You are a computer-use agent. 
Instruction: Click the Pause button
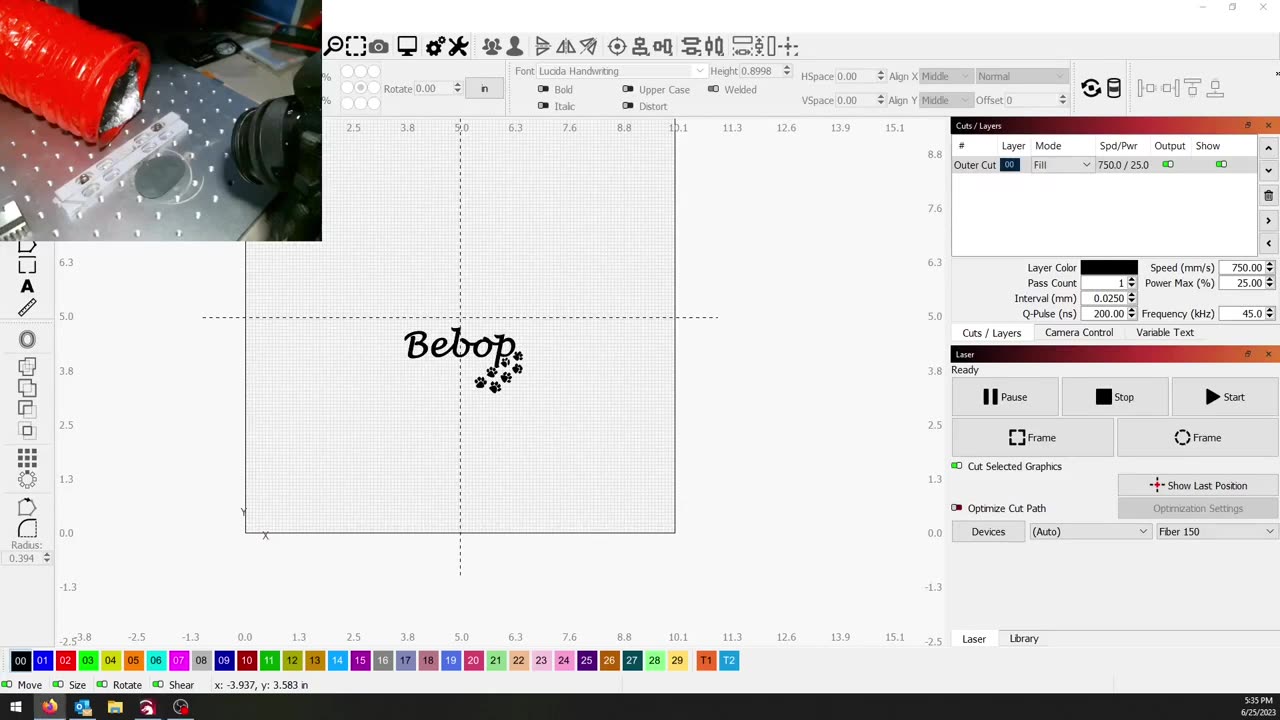point(1005,397)
